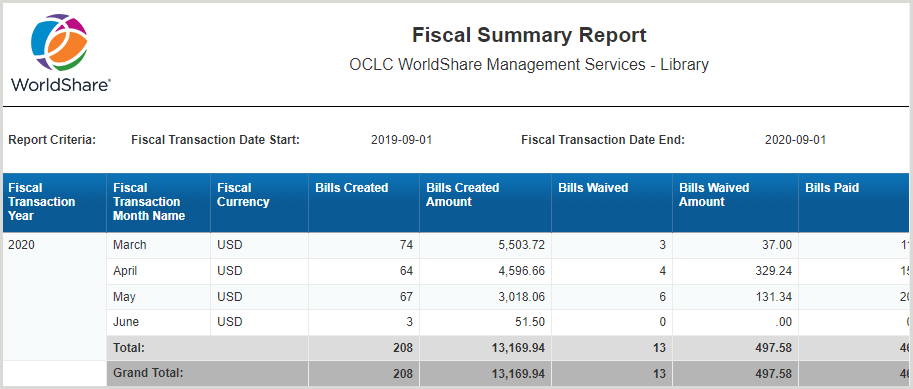Click May bills waived value 6
The width and height of the screenshot is (913, 389).
662,296
